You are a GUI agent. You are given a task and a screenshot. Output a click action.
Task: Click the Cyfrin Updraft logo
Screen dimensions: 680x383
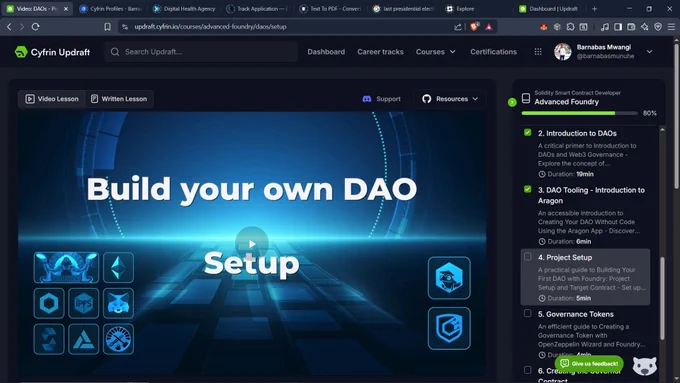[52, 52]
